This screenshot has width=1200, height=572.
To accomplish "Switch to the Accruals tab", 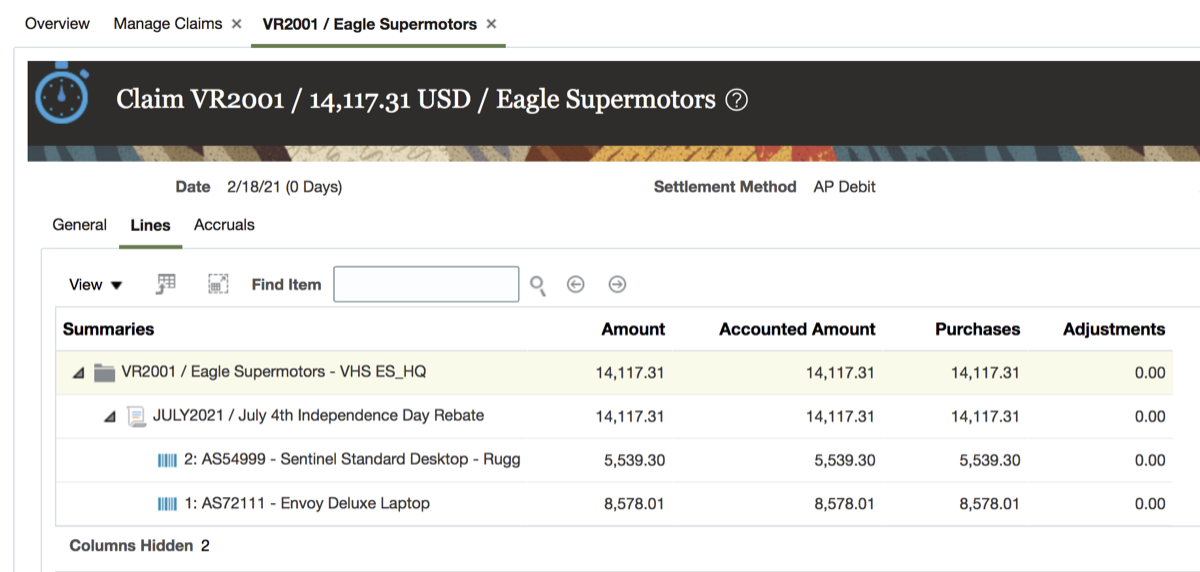I will coord(224,225).
